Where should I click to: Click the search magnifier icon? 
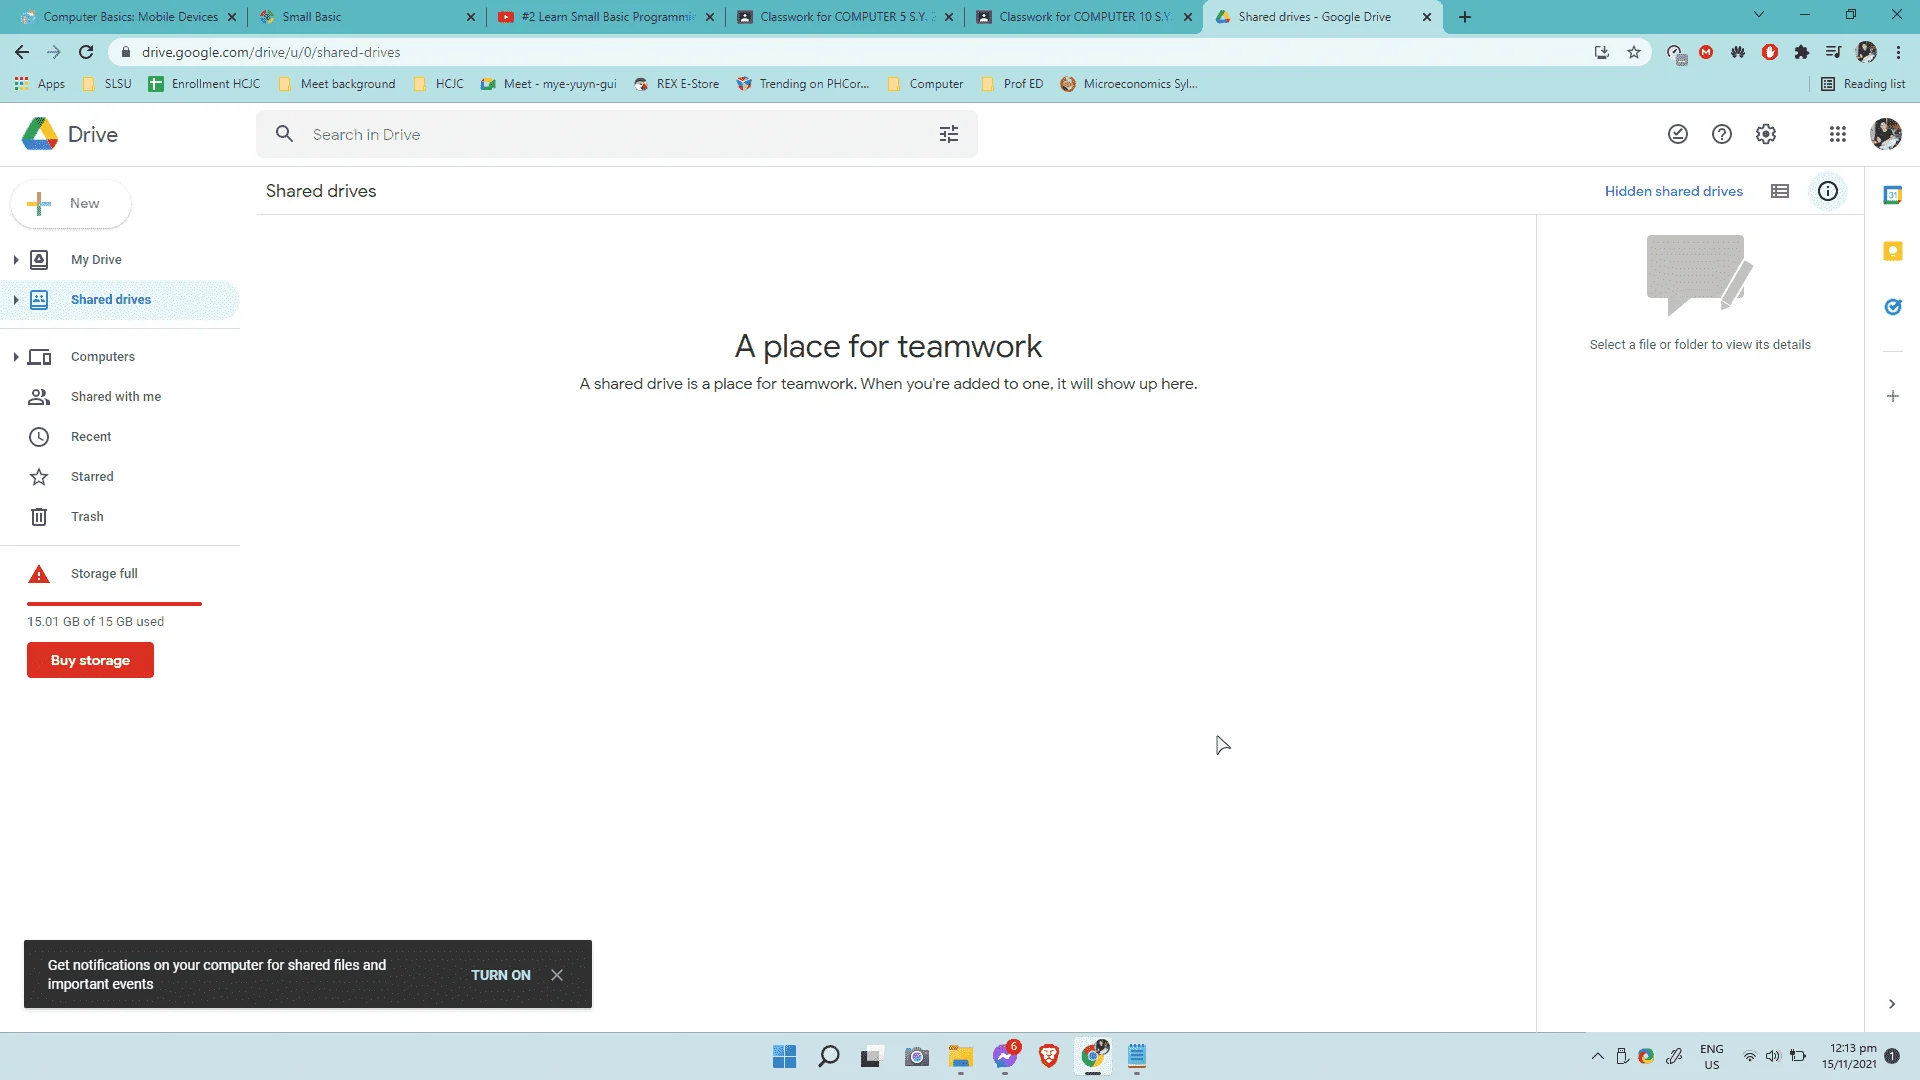click(284, 134)
